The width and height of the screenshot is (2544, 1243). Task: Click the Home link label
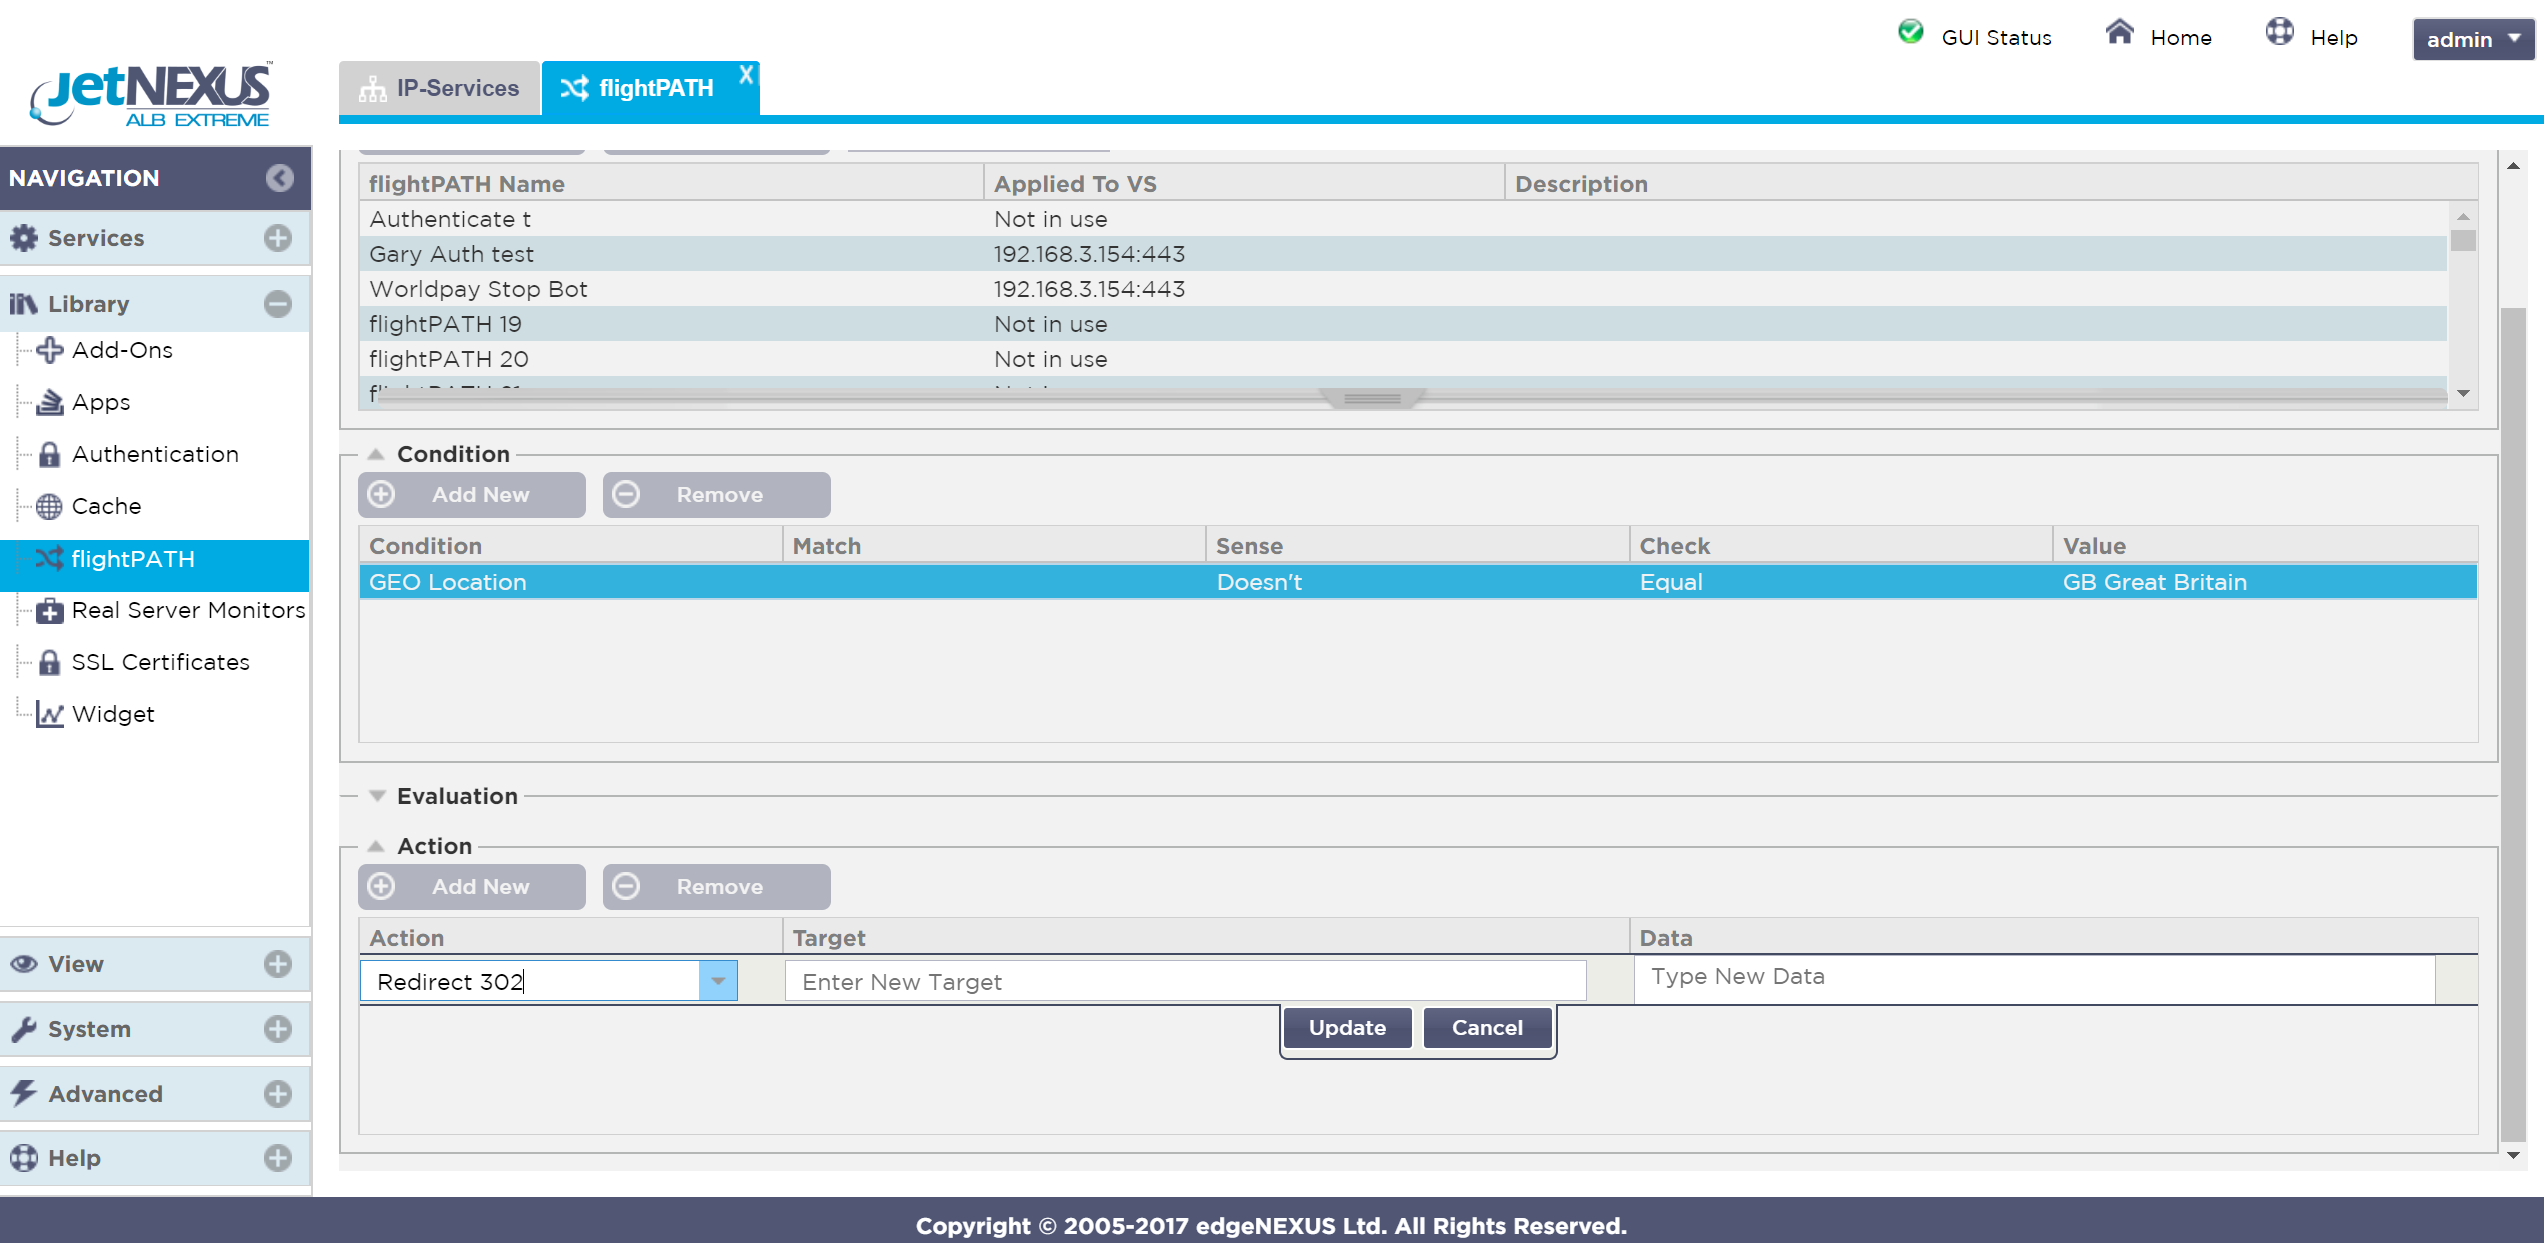[2181, 38]
